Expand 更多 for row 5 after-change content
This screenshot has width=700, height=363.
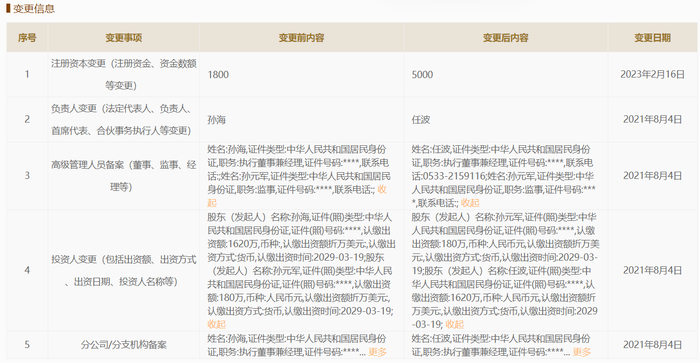[582, 352]
